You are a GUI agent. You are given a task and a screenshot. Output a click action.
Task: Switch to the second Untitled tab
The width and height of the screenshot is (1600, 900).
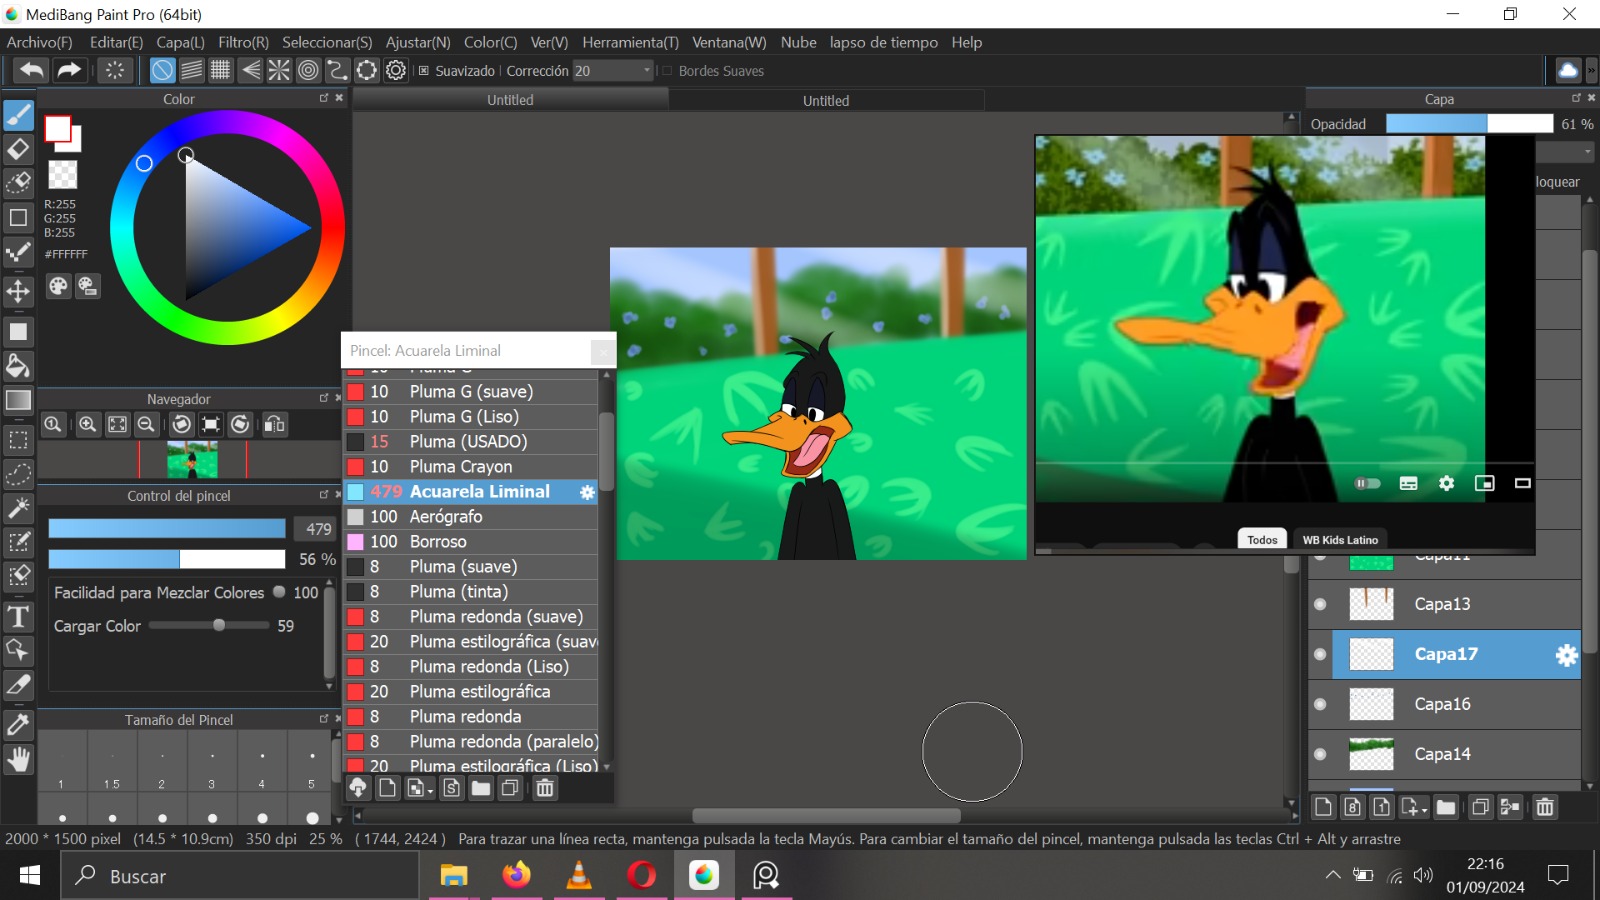(x=826, y=100)
